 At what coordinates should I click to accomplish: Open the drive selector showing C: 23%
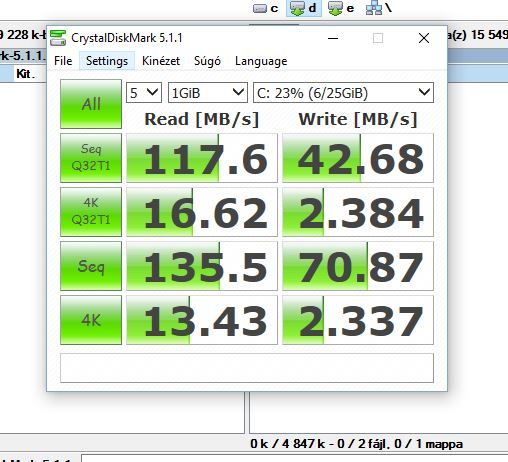[x=343, y=92]
